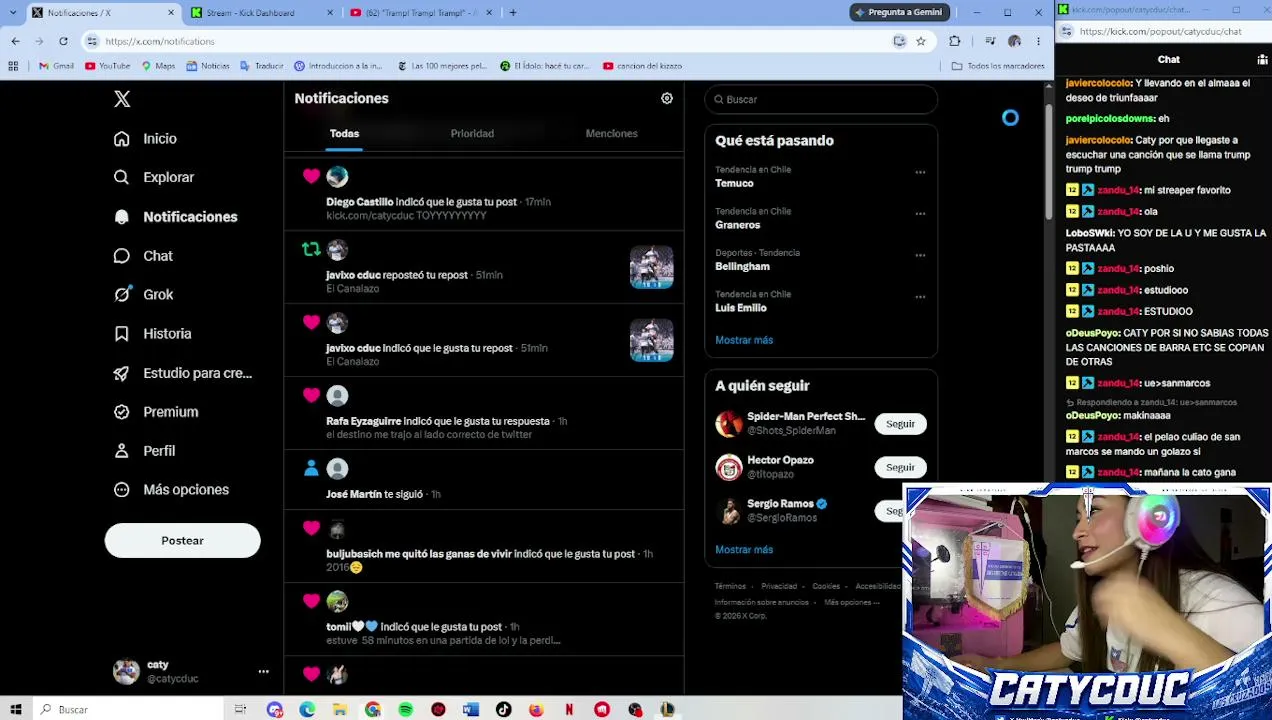Viewport: 1272px width, 720px height.
Task: Click Mostrar más under trends
Action: pyautogui.click(x=744, y=340)
